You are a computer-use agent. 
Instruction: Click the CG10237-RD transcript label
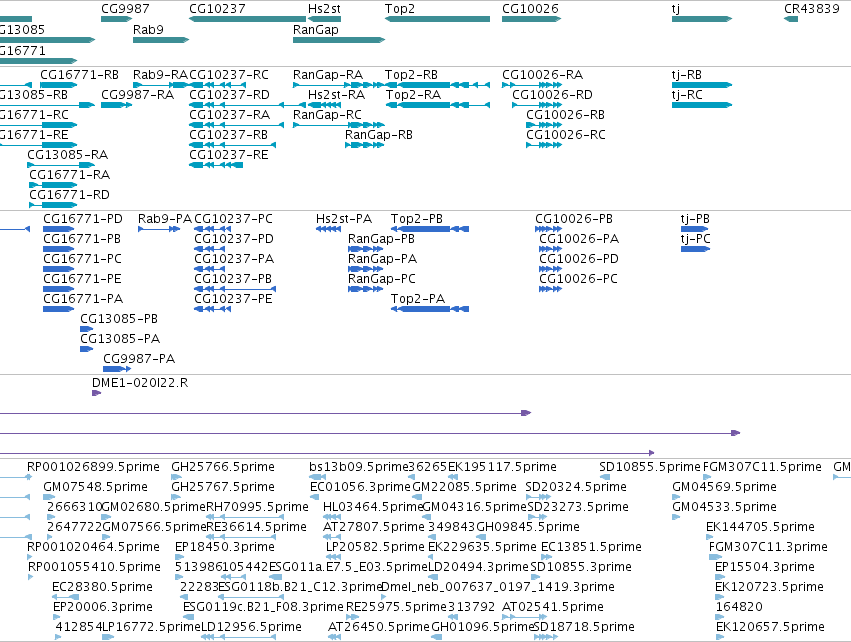(229, 94)
